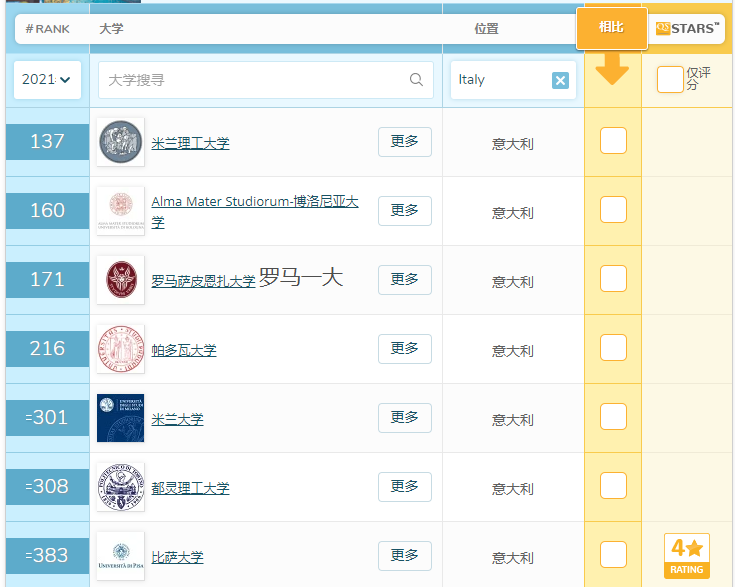Open the 2021 year dropdown

click(x=47, y=80)
